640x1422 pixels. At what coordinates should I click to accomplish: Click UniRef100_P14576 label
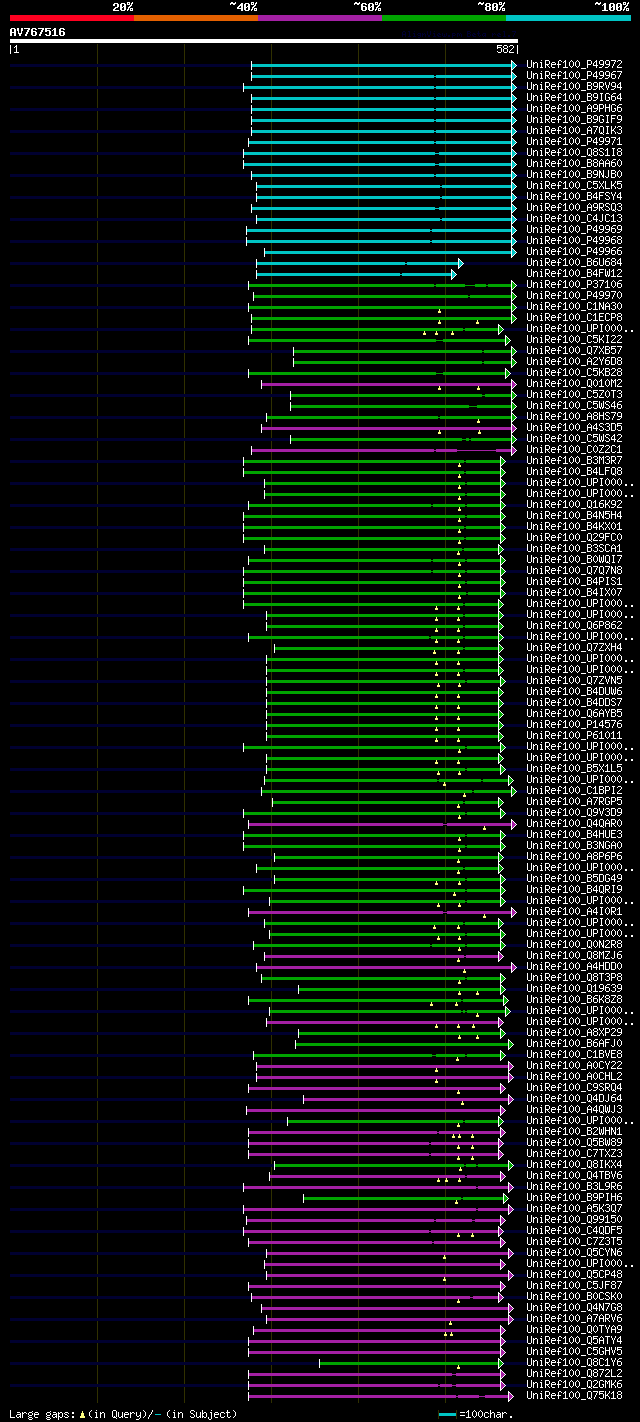coord(574,724)
